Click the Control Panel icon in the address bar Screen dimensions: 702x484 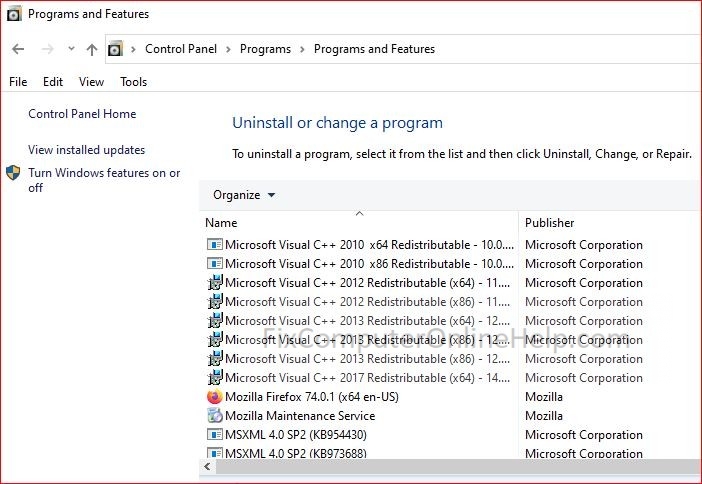pyautogui.click(x=115, y=48)
